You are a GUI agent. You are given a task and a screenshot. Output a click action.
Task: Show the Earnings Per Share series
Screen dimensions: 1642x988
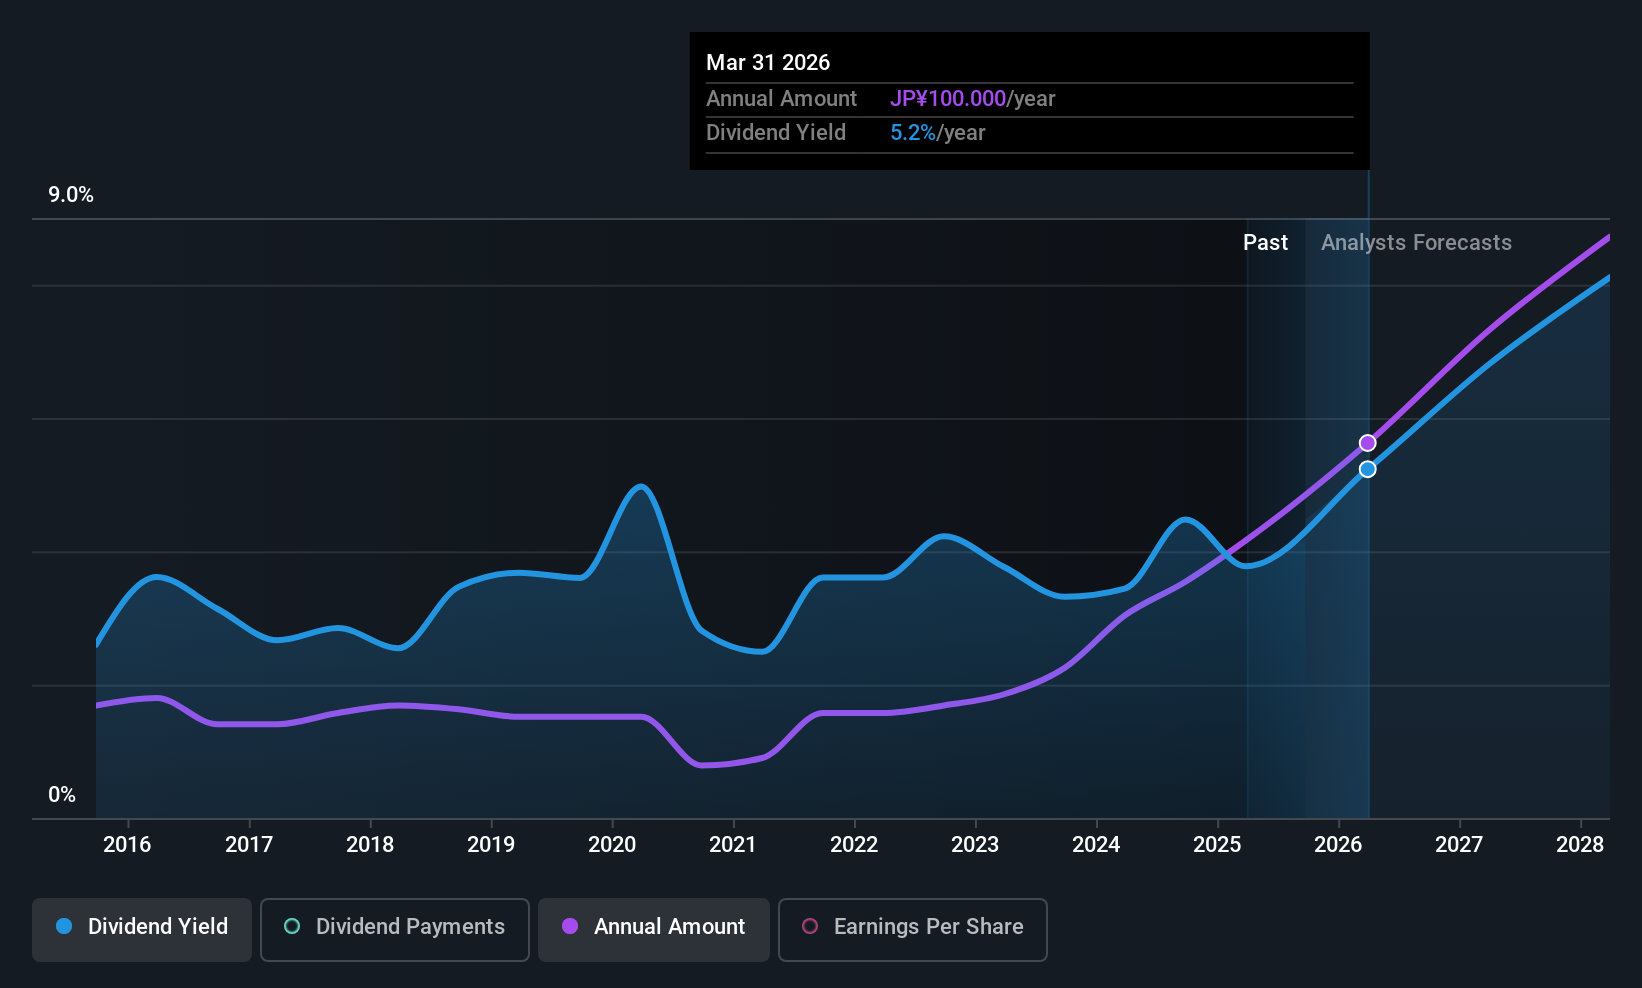pyautogui.click(x=913, y=930)
